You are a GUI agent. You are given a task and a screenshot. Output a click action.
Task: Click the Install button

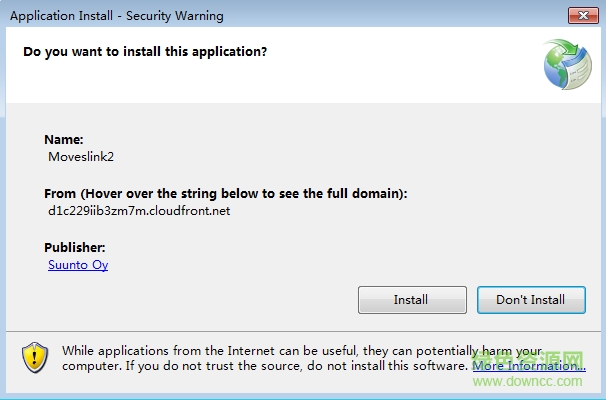pyautogui.click(x=411, y=299)
